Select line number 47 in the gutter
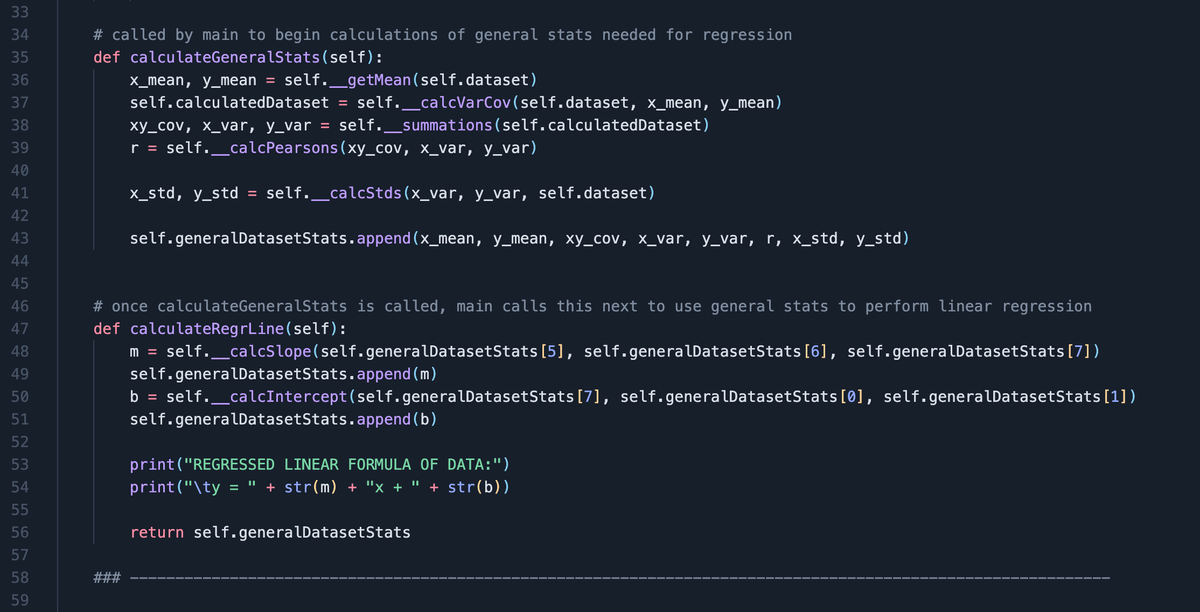 [x=20, y=328]
